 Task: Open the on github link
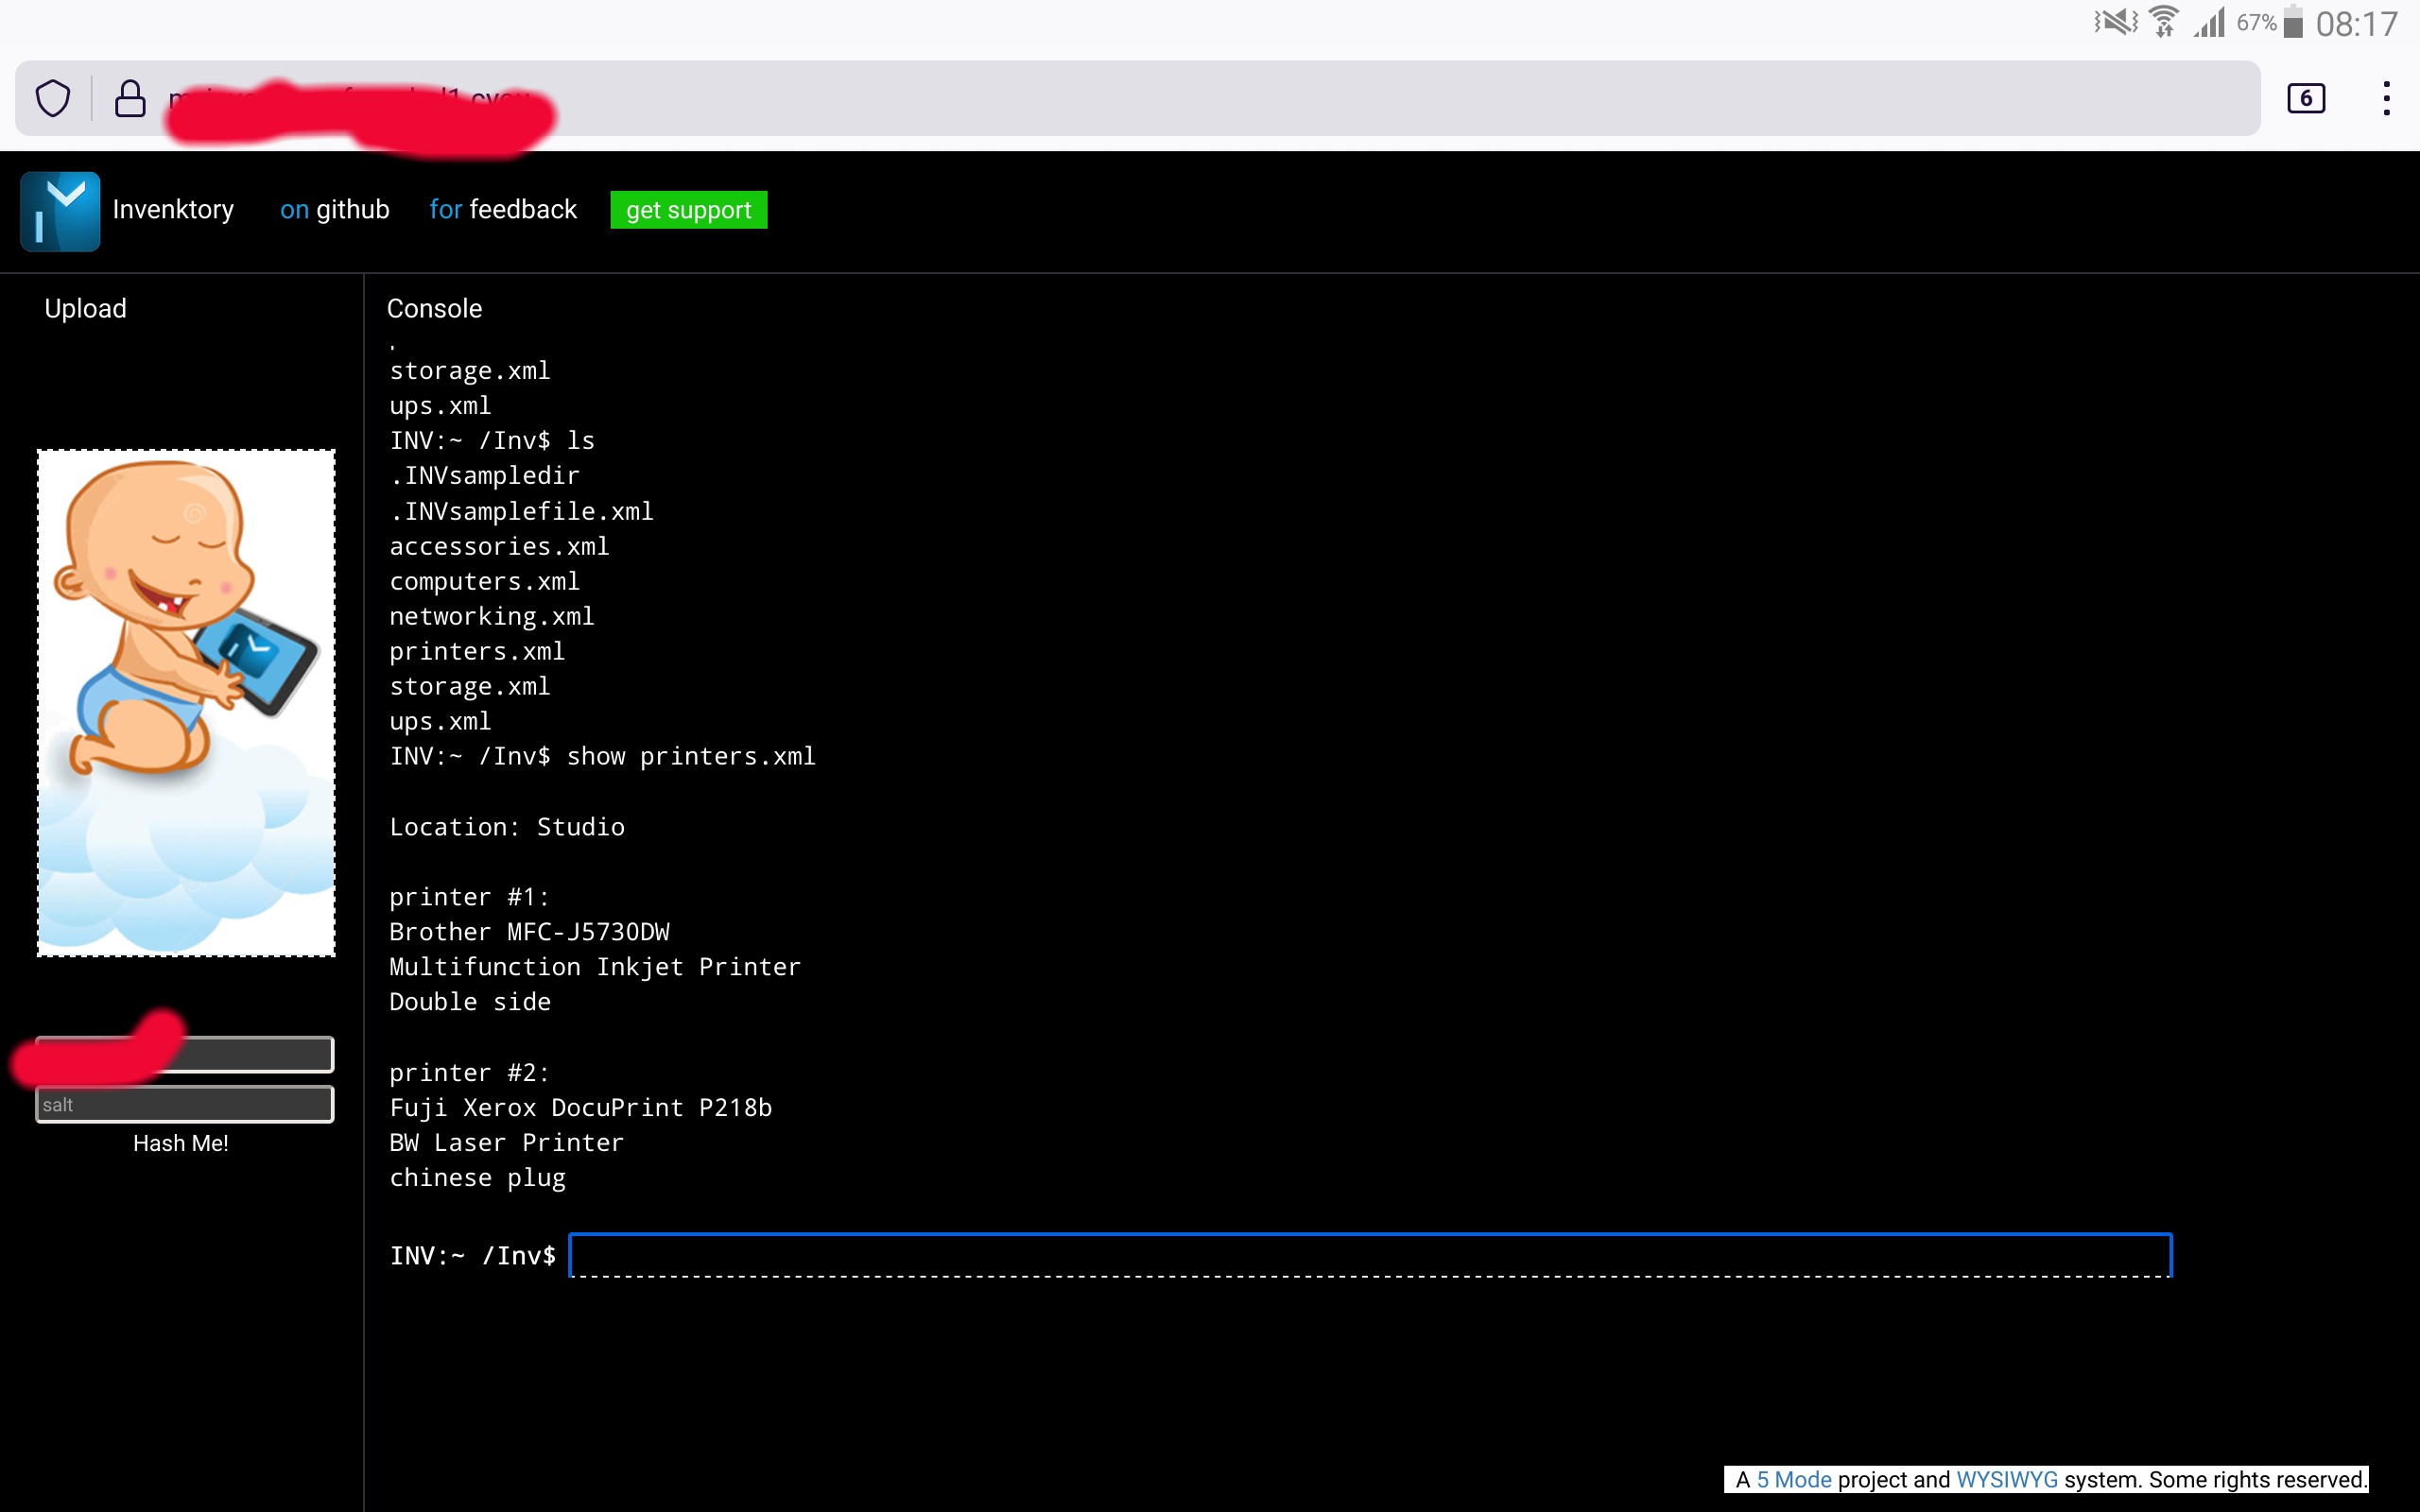pyautogui.click(x=334, y=210)
